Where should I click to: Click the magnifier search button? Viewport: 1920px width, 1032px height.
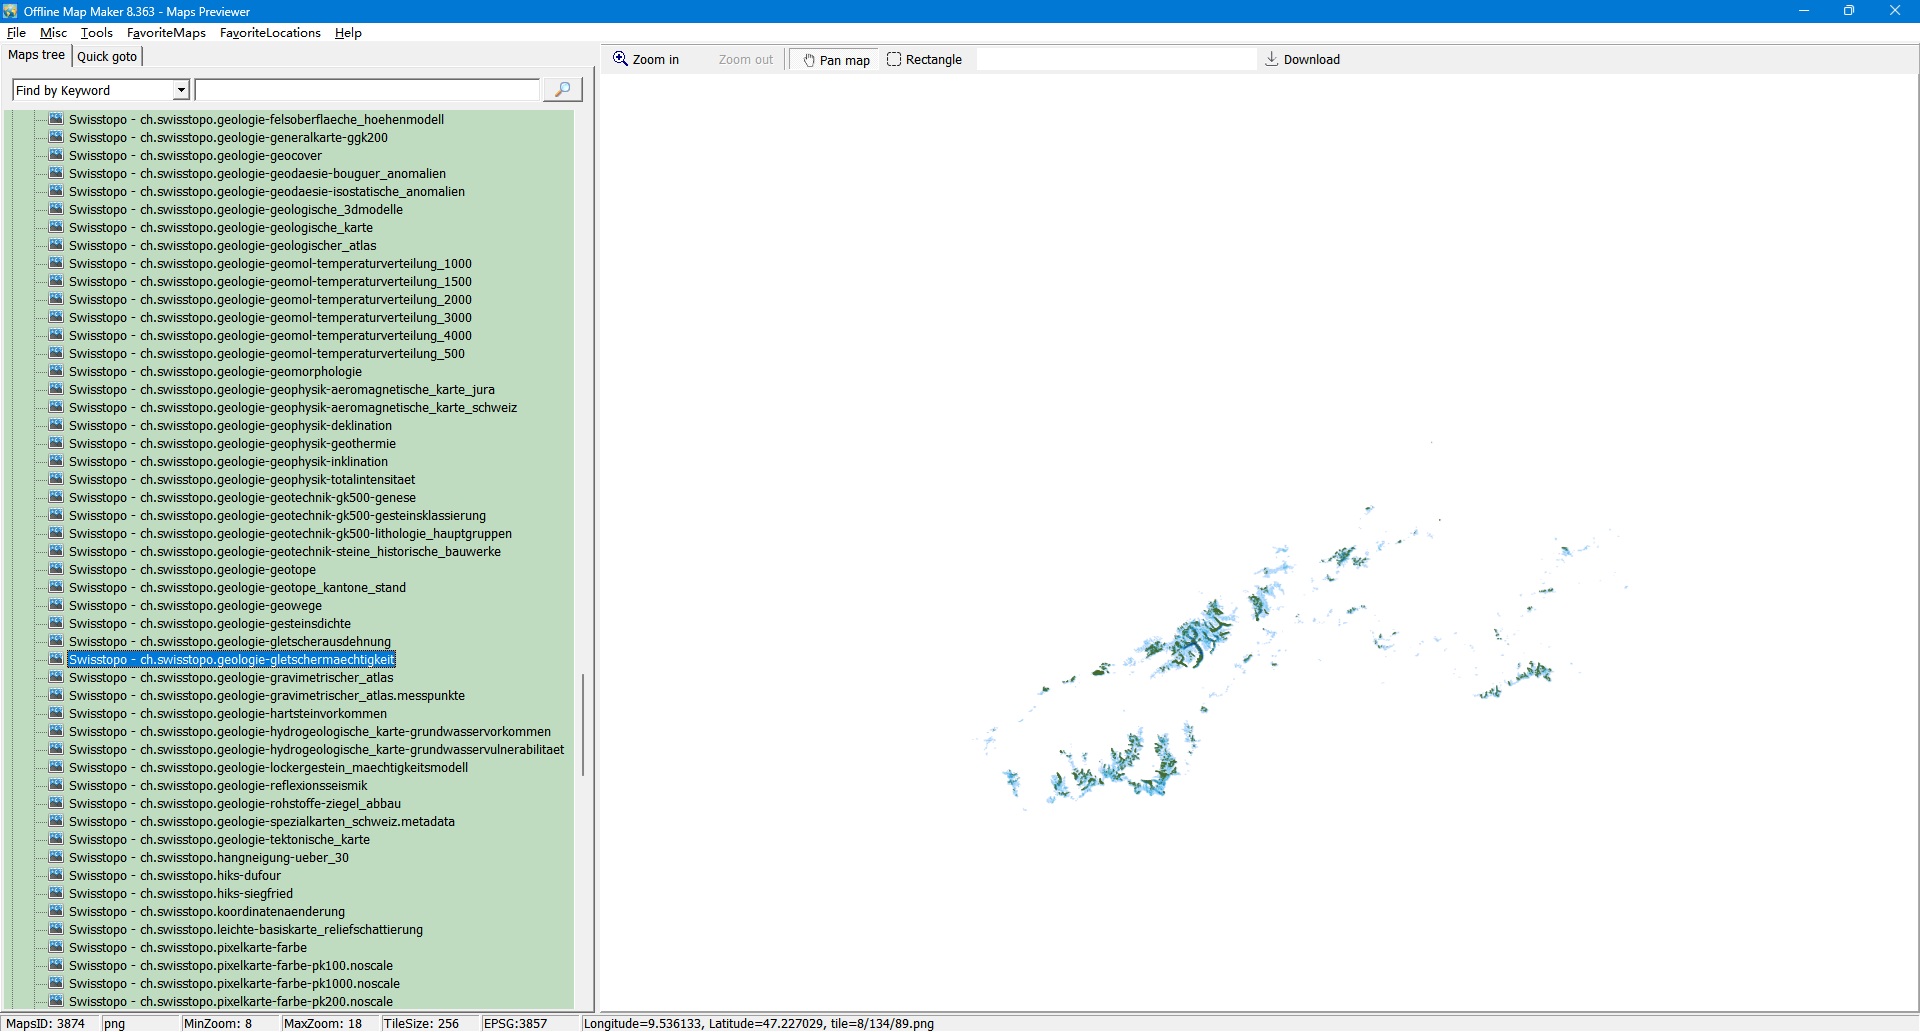point(562,90)
